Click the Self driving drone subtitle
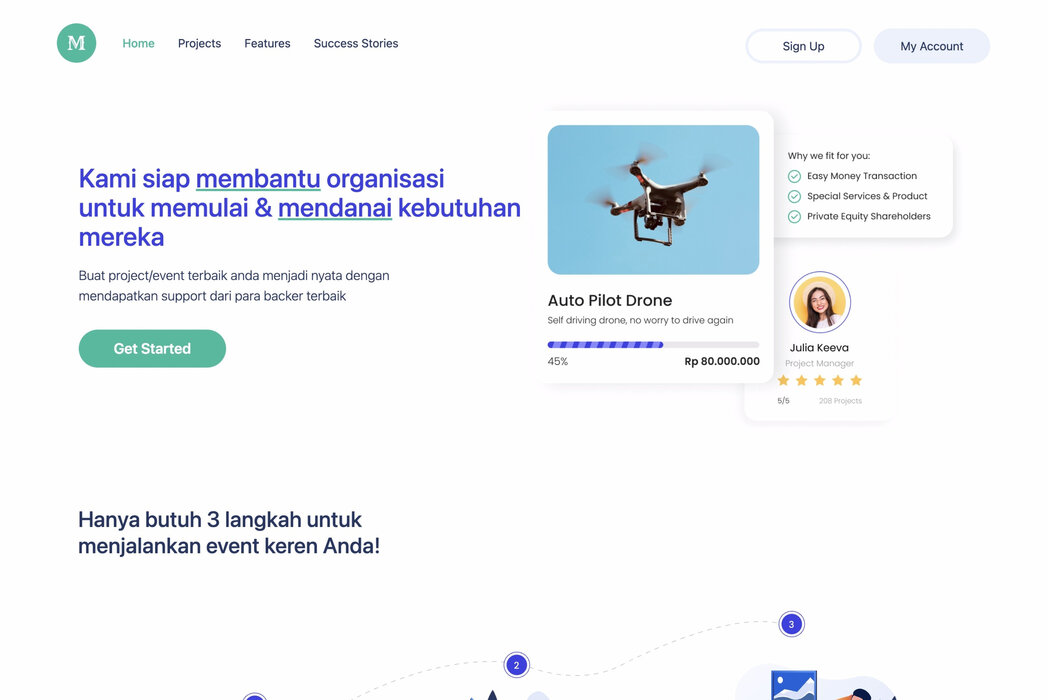Image resolution: width=1048 pixels, height=700 pixels. (640, 320)
